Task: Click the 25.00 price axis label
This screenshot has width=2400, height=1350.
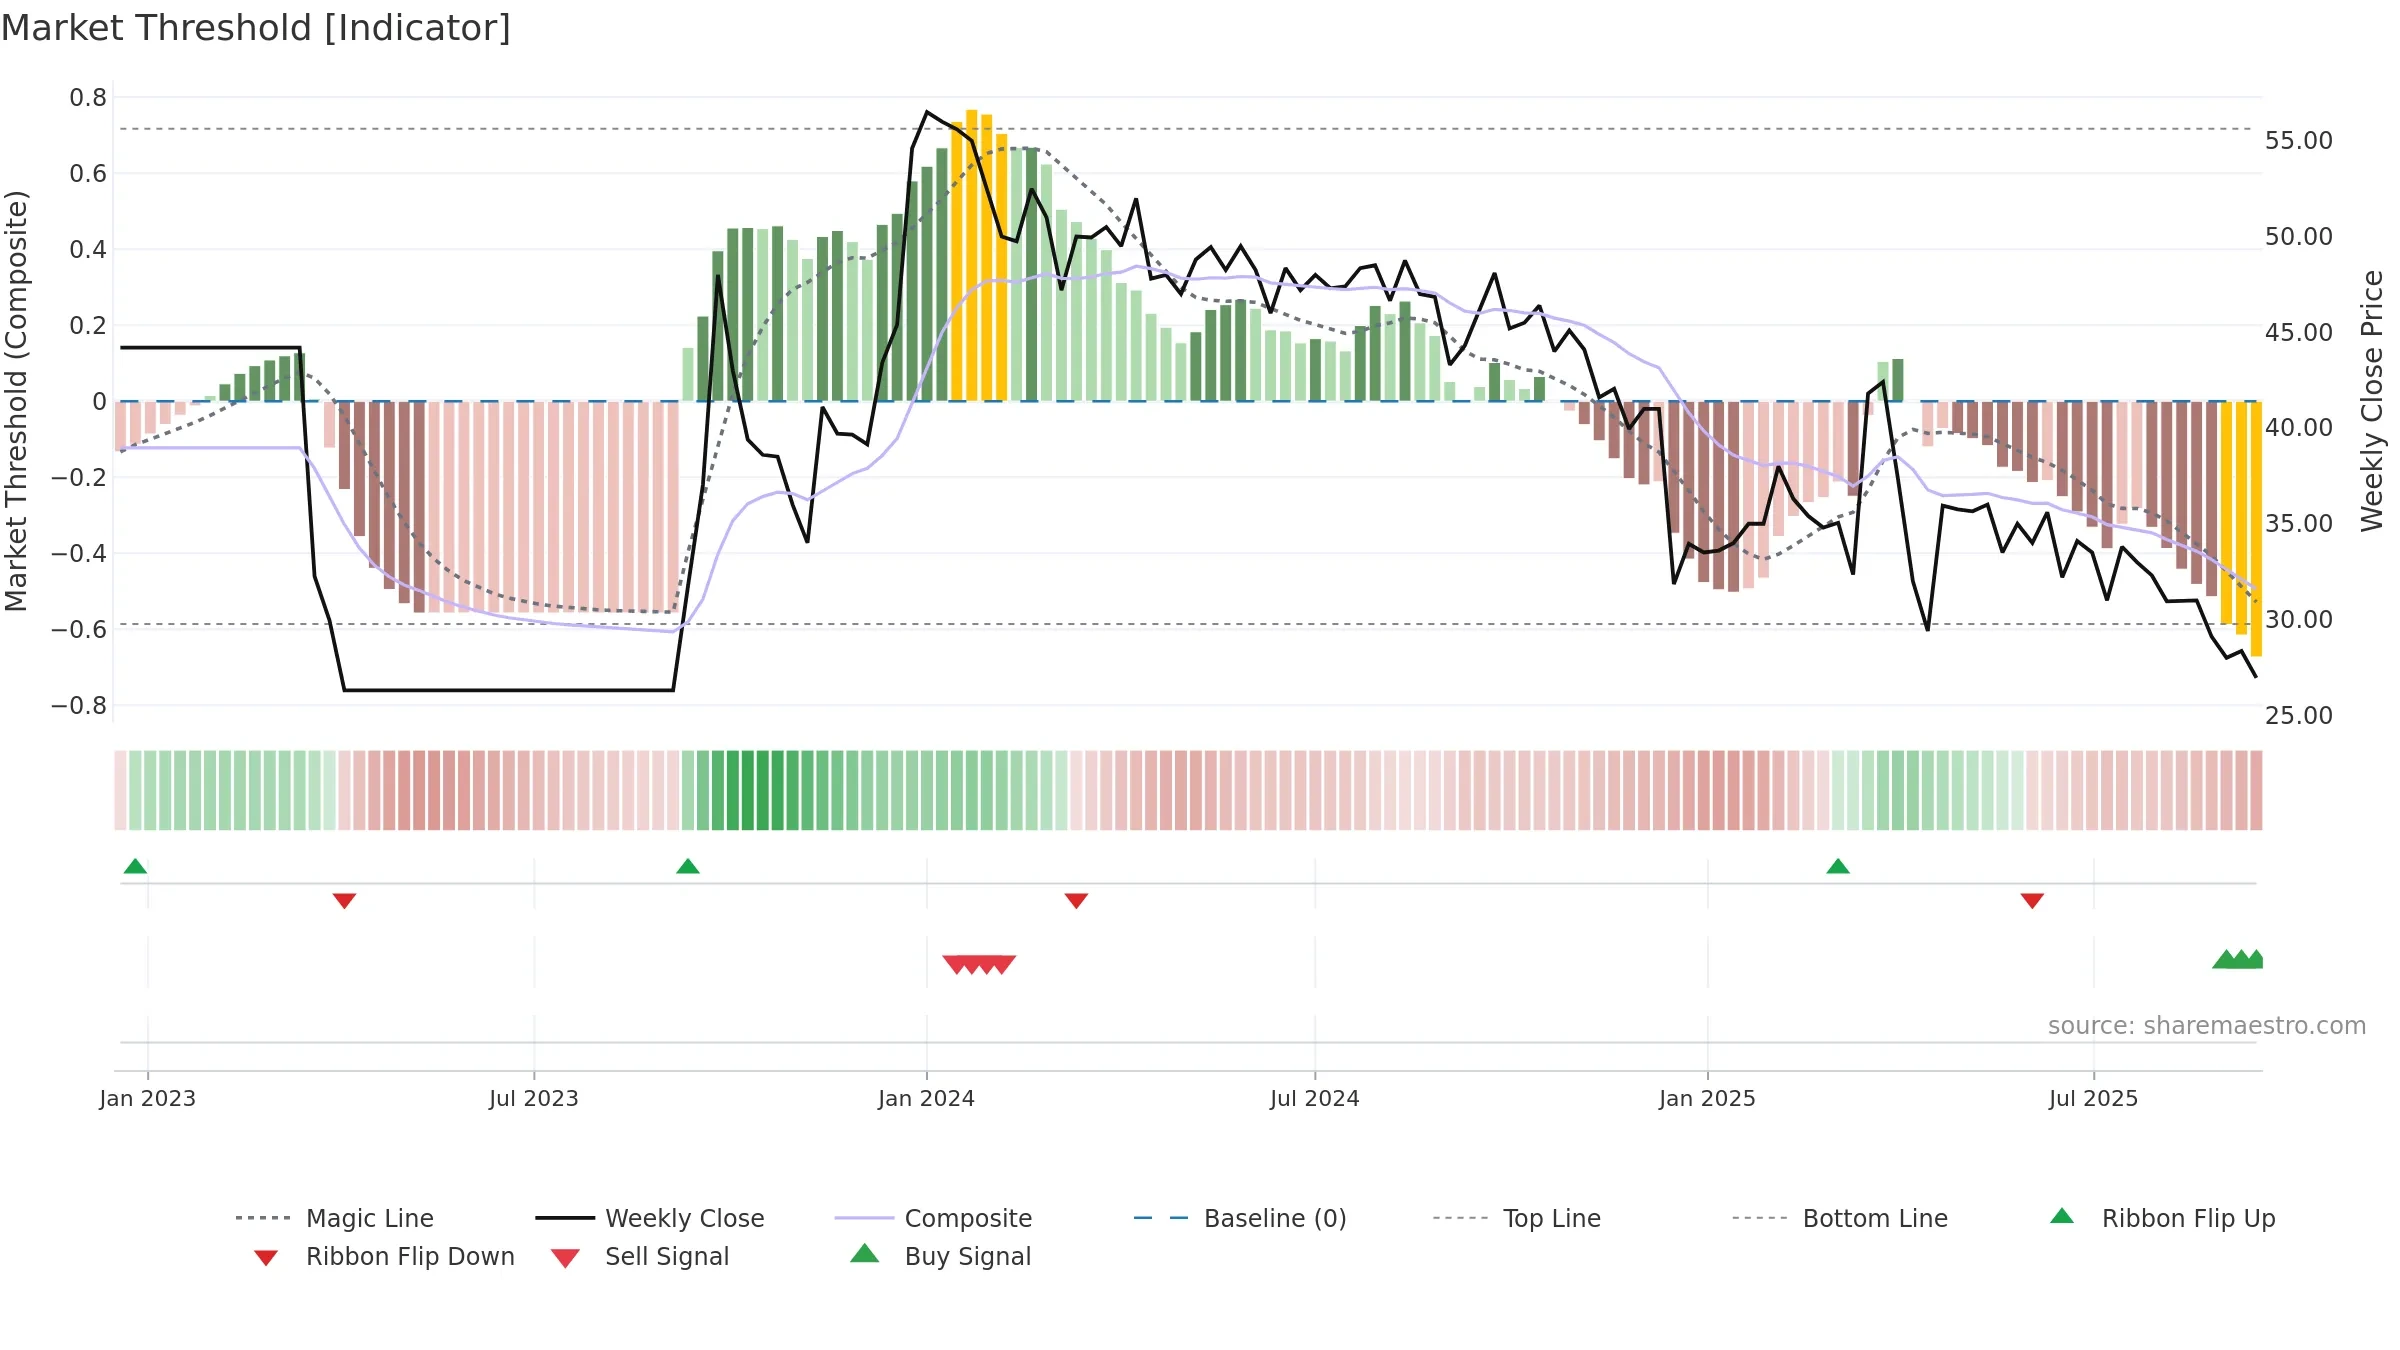Action: pos(2299,716)
